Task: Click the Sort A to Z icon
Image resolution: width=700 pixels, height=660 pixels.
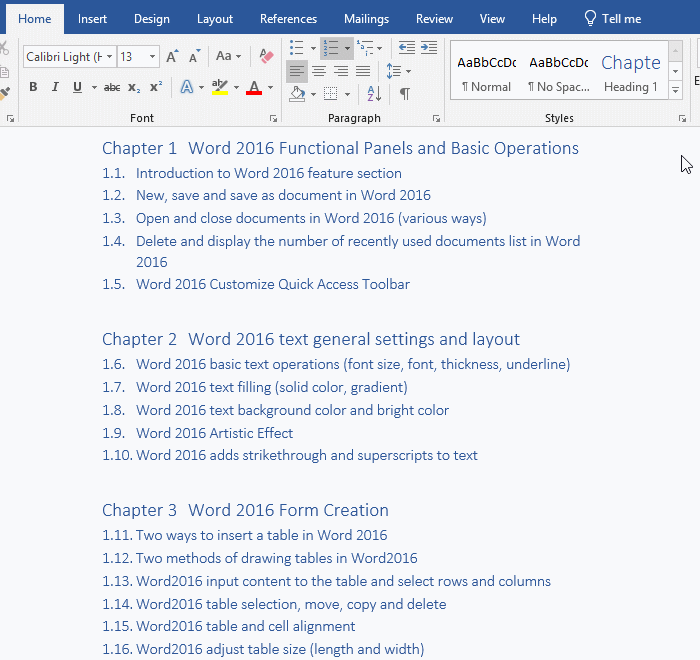Action: [x=374, y=94]
